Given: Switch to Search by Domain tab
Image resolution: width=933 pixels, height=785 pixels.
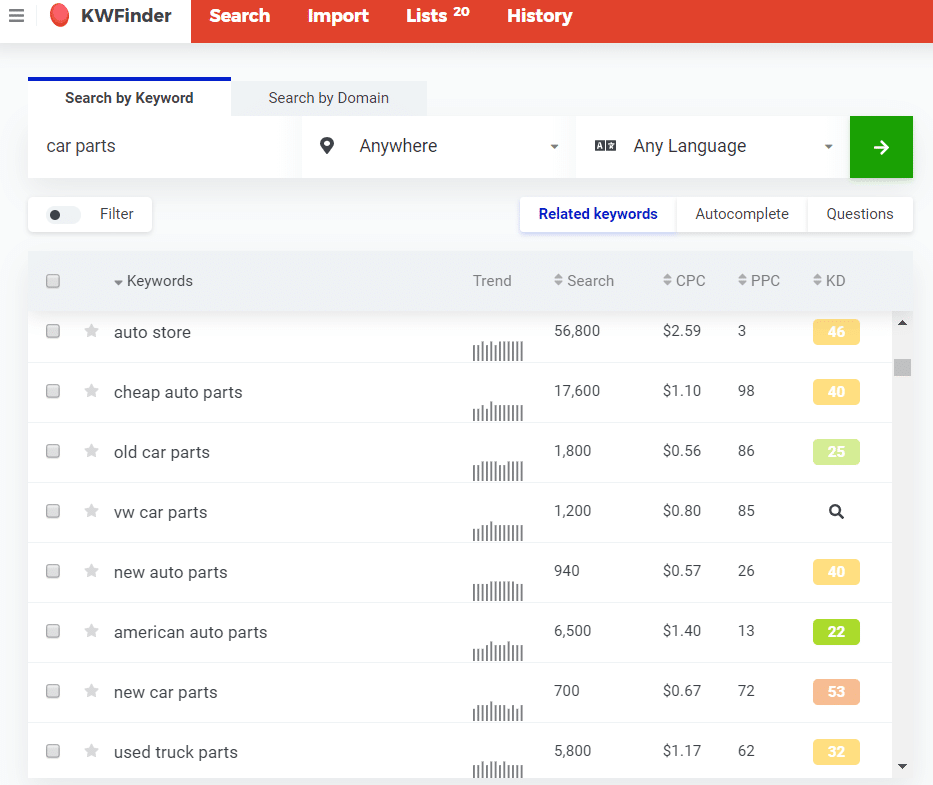Looking at the screenshot, I should [x=328, y=98].
